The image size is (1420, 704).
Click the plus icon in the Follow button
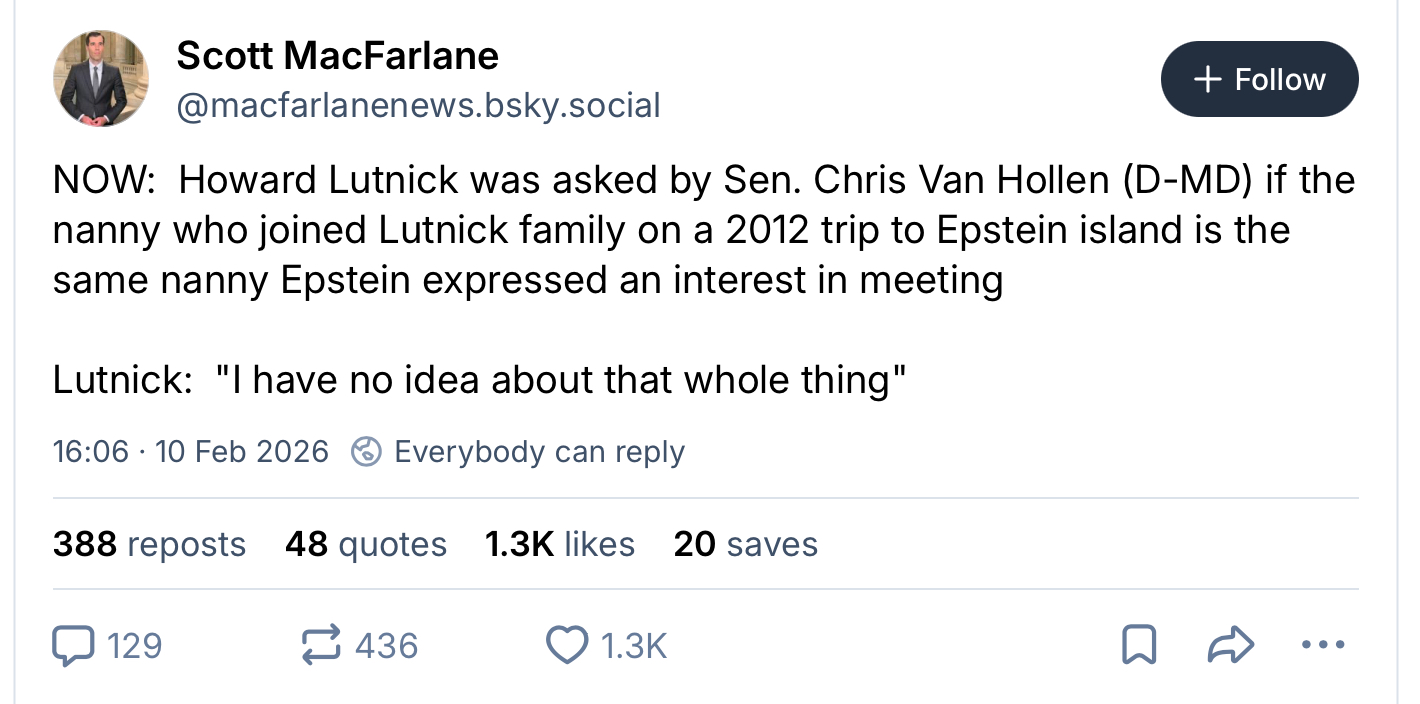pos(1208,79)
